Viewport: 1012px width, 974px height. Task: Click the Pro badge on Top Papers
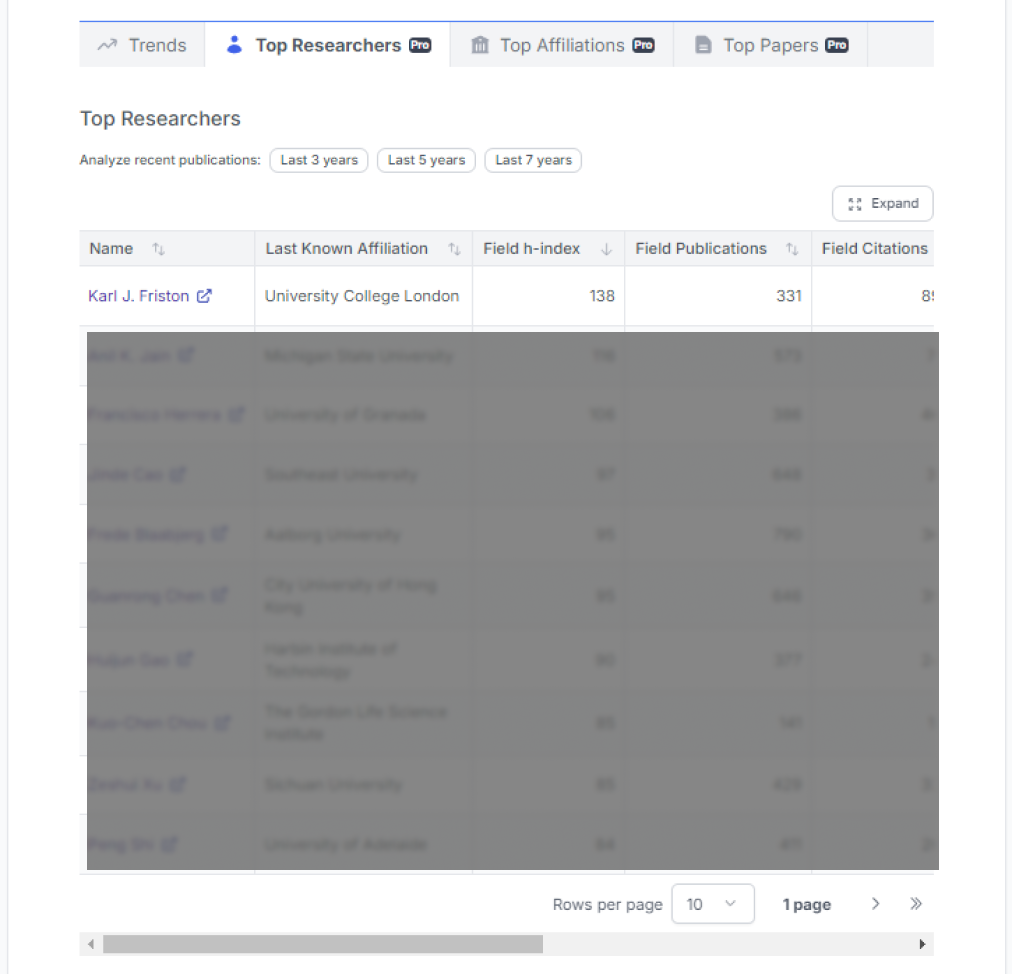pos(837,45)
